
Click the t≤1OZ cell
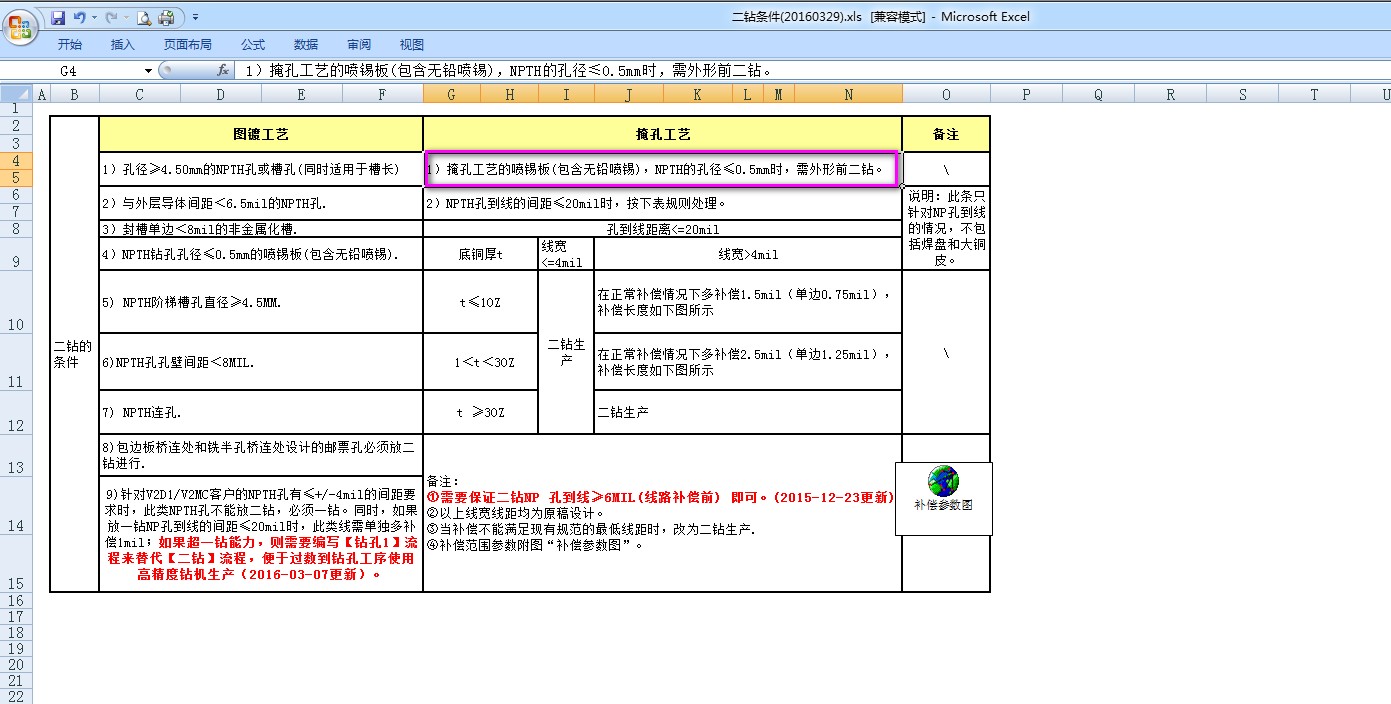click(481, 302)
